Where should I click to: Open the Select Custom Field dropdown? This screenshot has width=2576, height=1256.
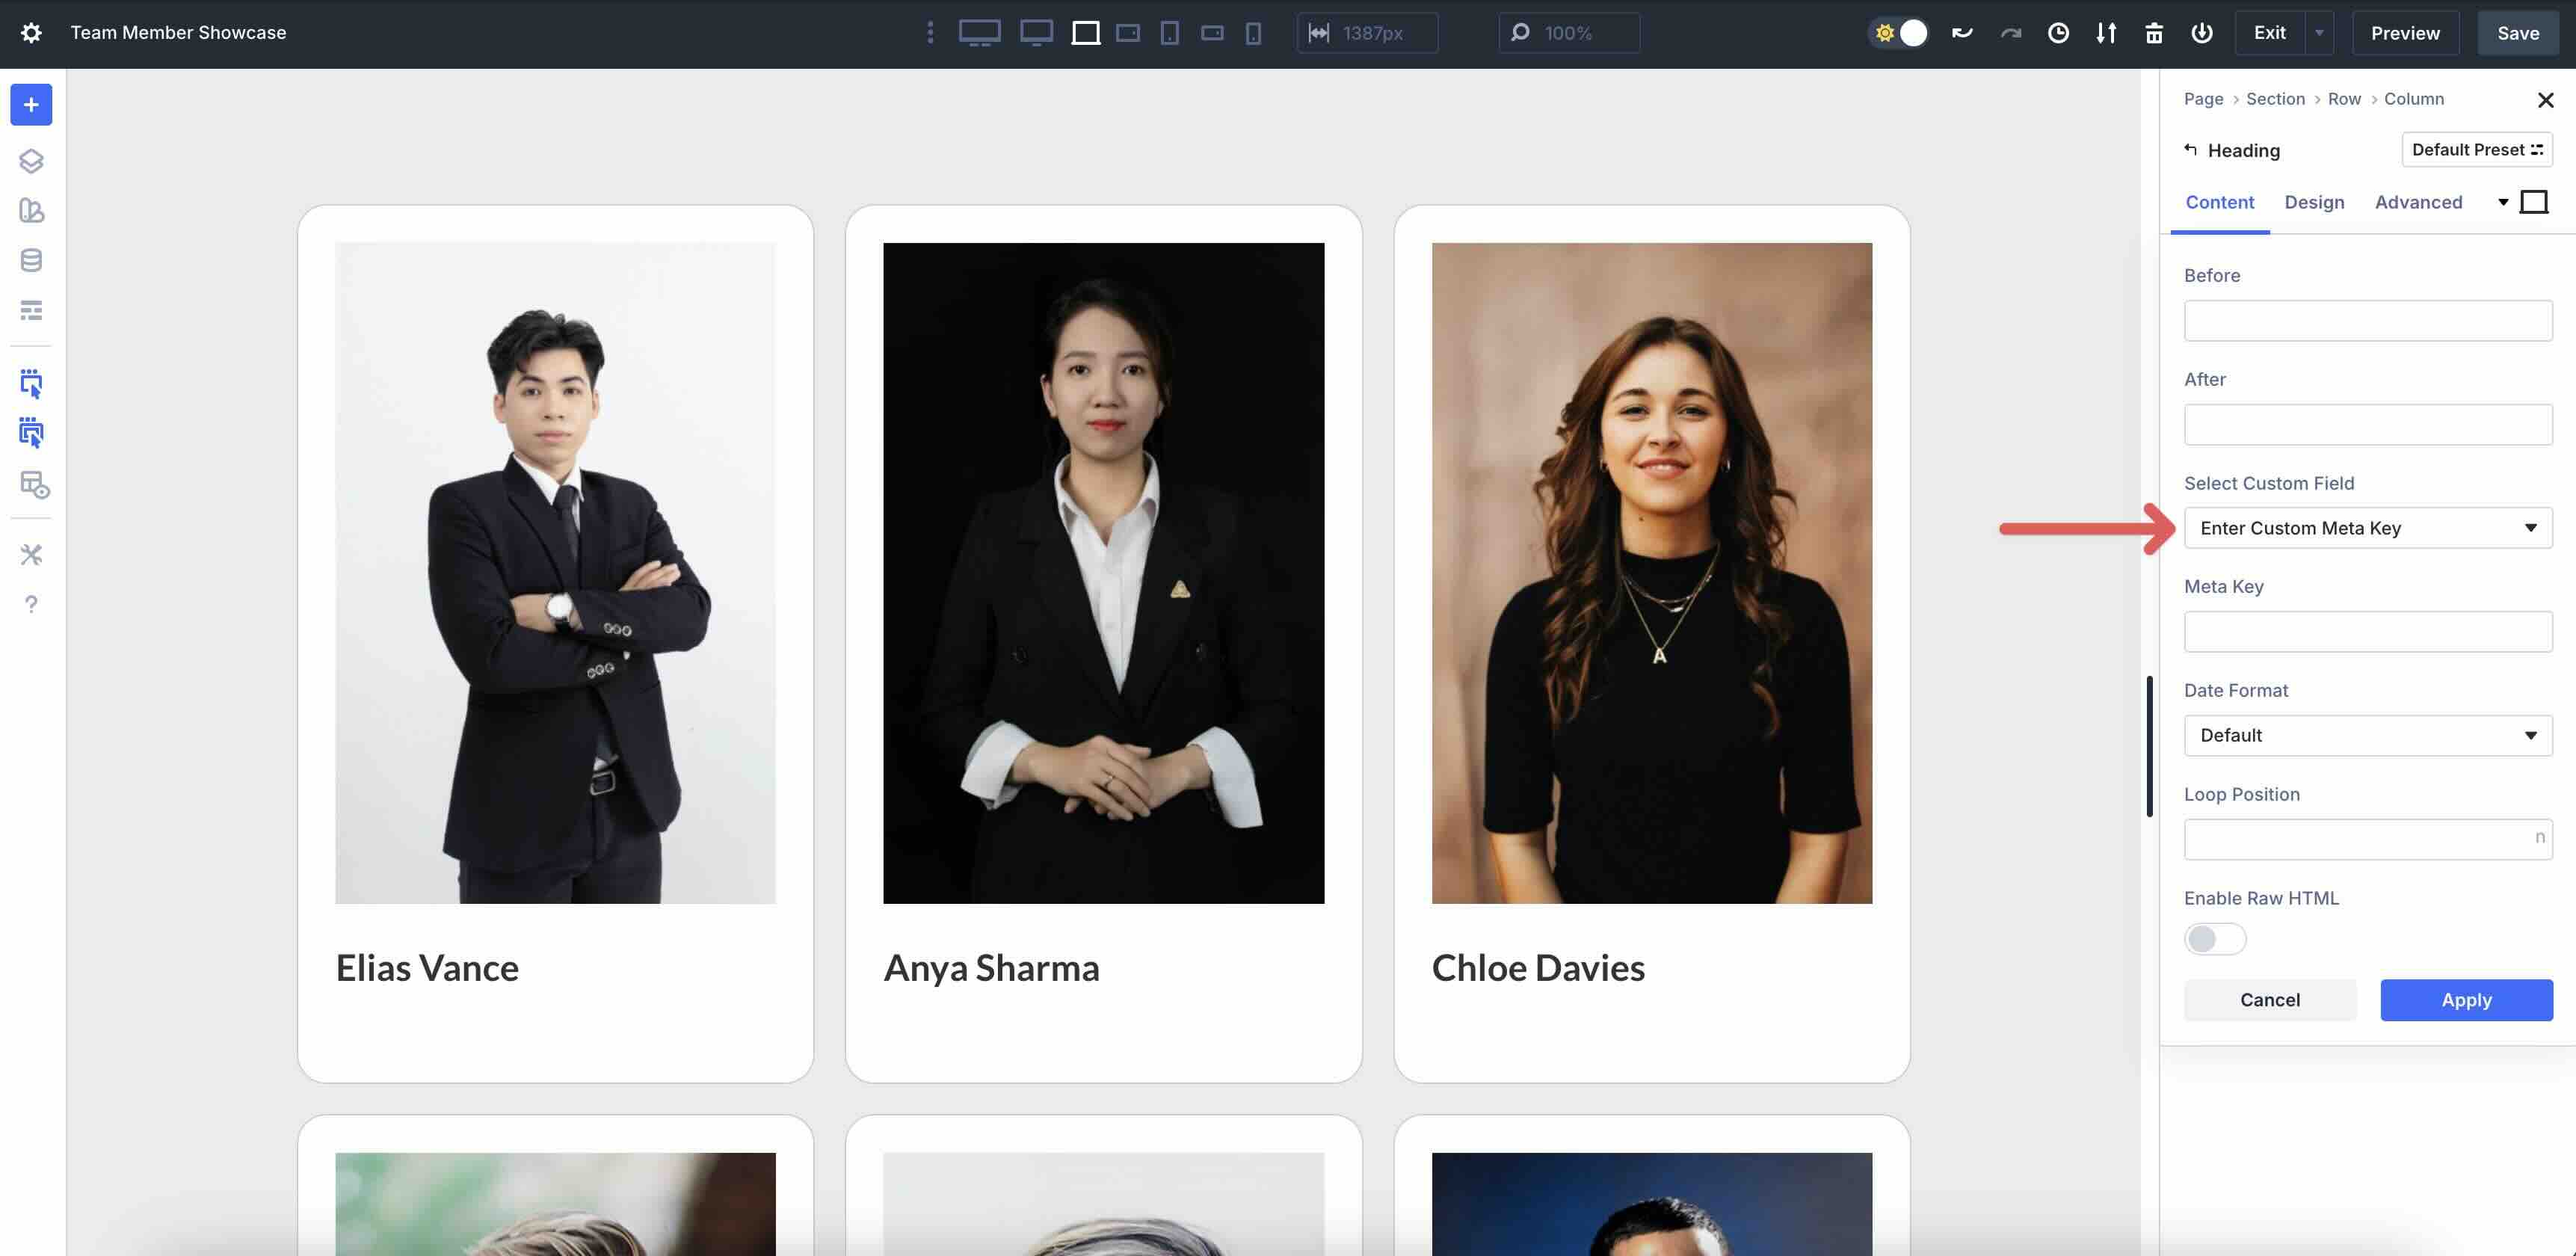[x=2367, y=527]
